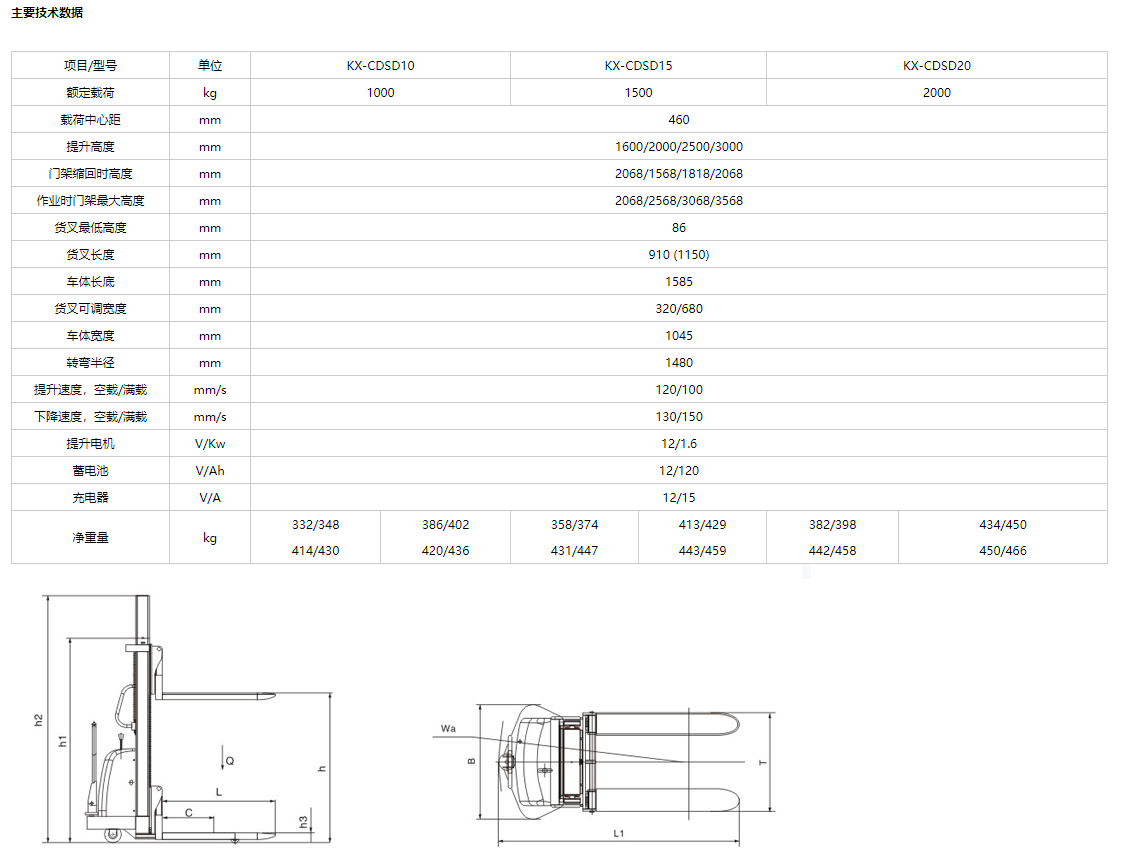Select the 门架缩回时高度 row label
The width and height of the screenshot is (1129, 853).
90,173
